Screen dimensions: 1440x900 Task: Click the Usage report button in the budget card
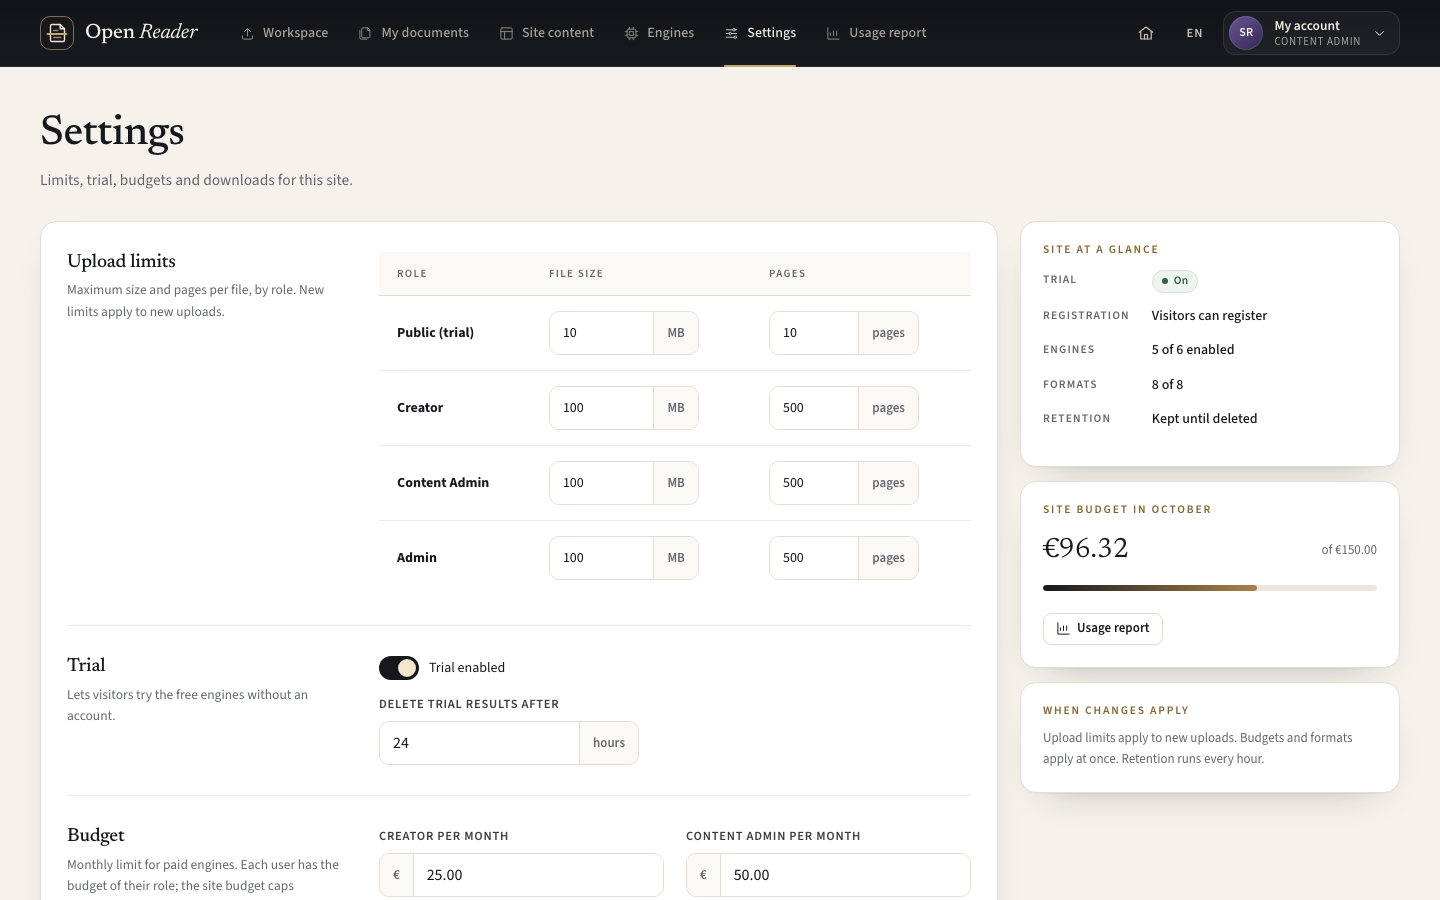[x=1103, y=629]
